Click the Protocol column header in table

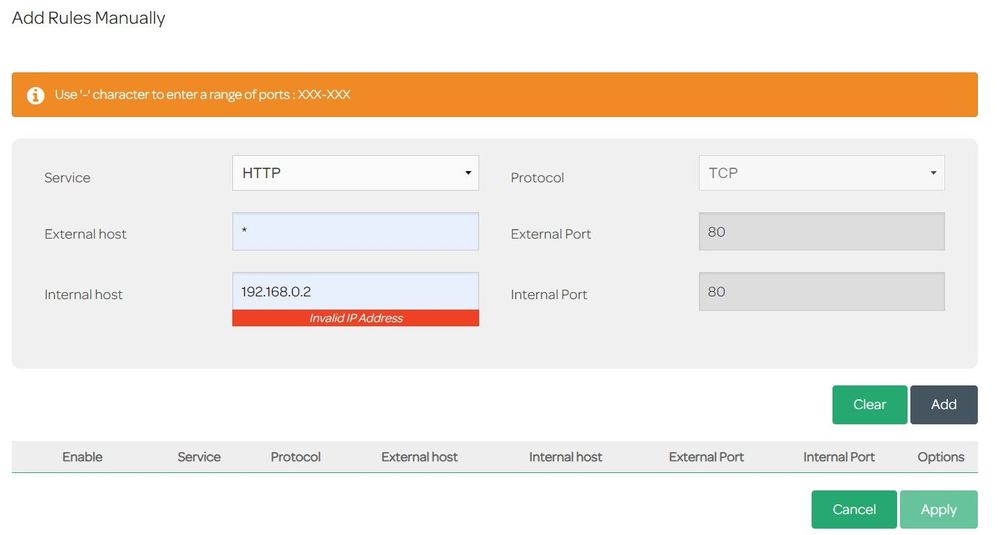click(296, 457)
